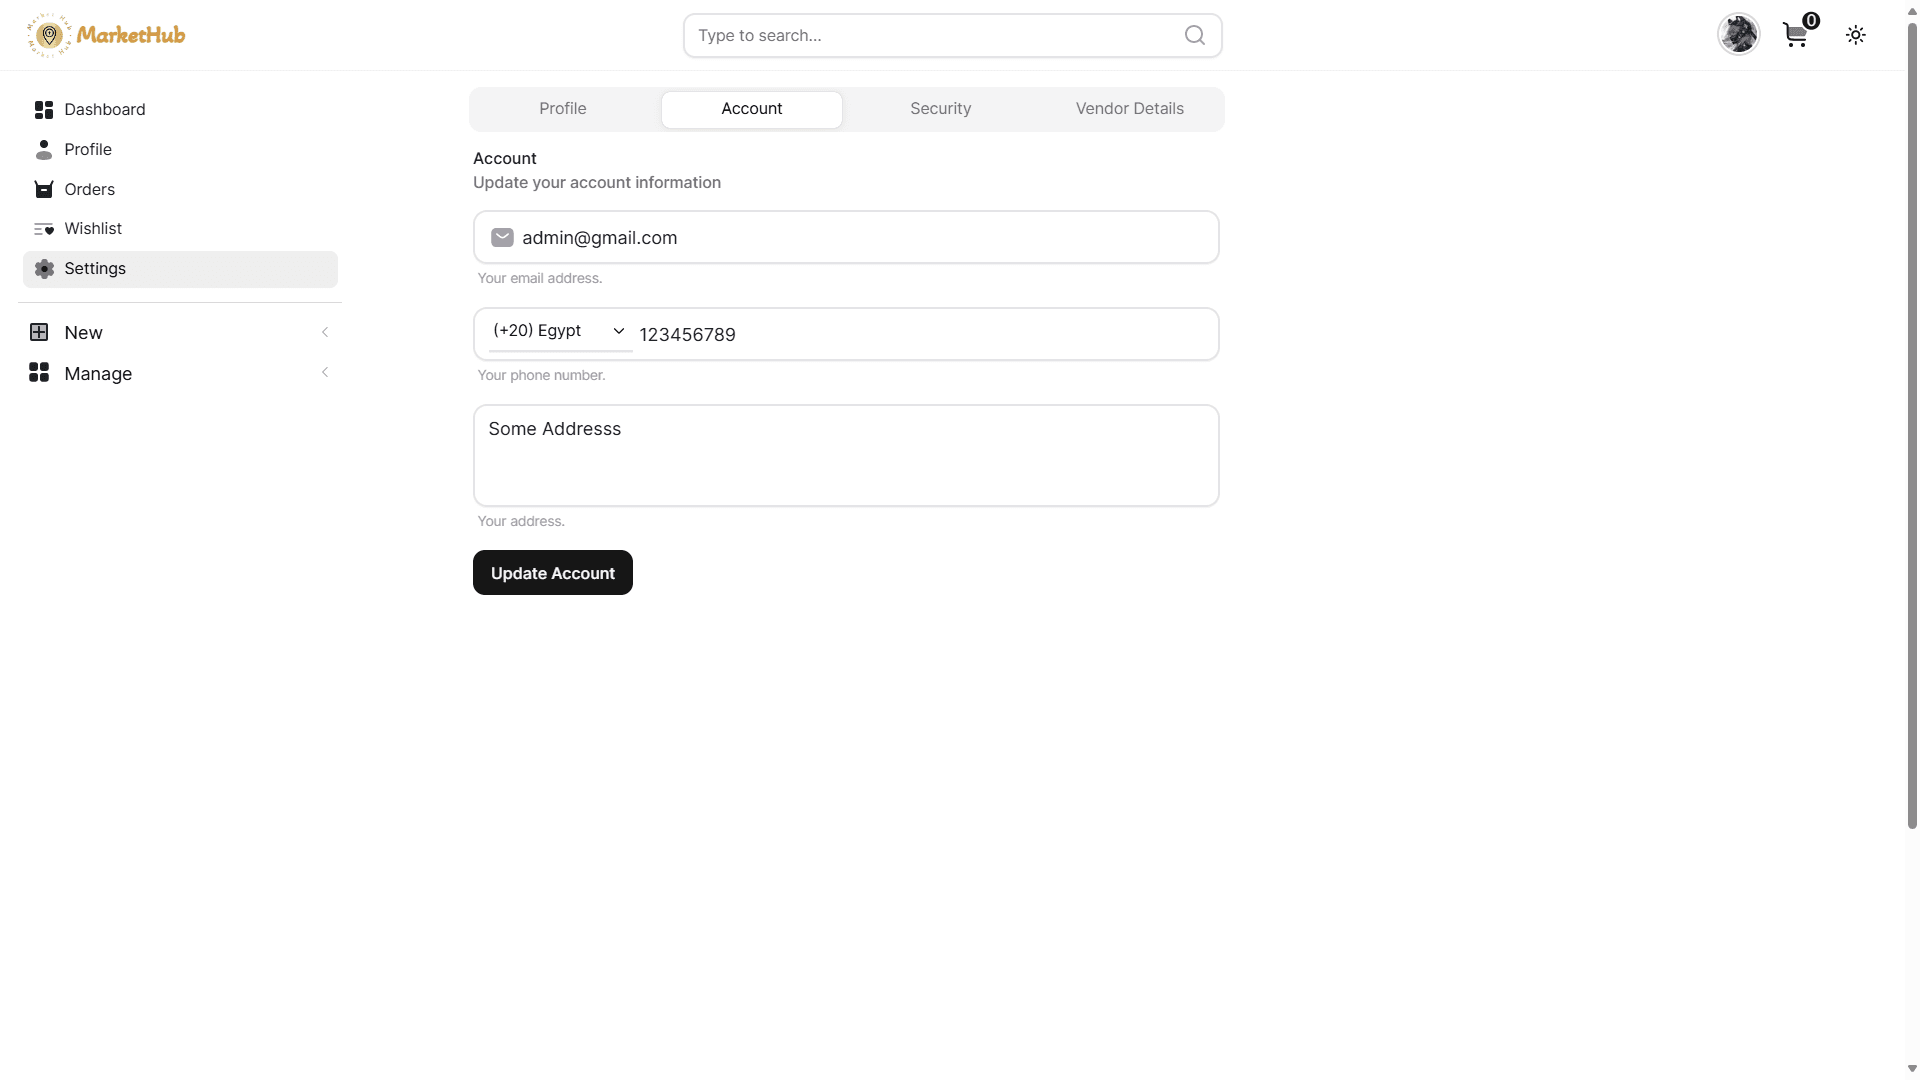
Task: Select Settings in the sidebar
Action: pos(180,269)
